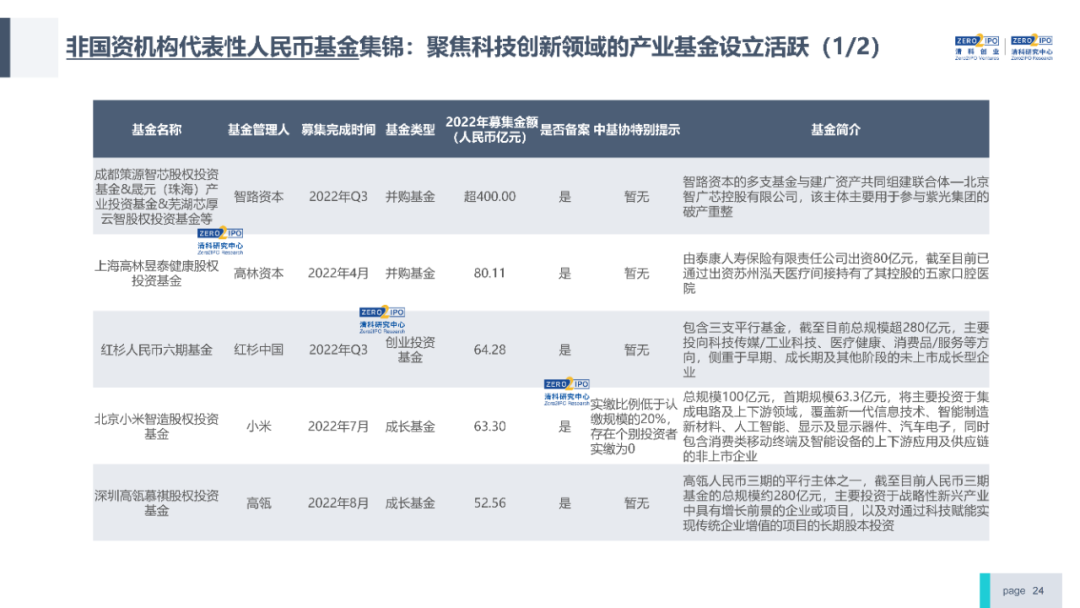Click the Zero2IPO Ventures logo at top right

point(977,48)
